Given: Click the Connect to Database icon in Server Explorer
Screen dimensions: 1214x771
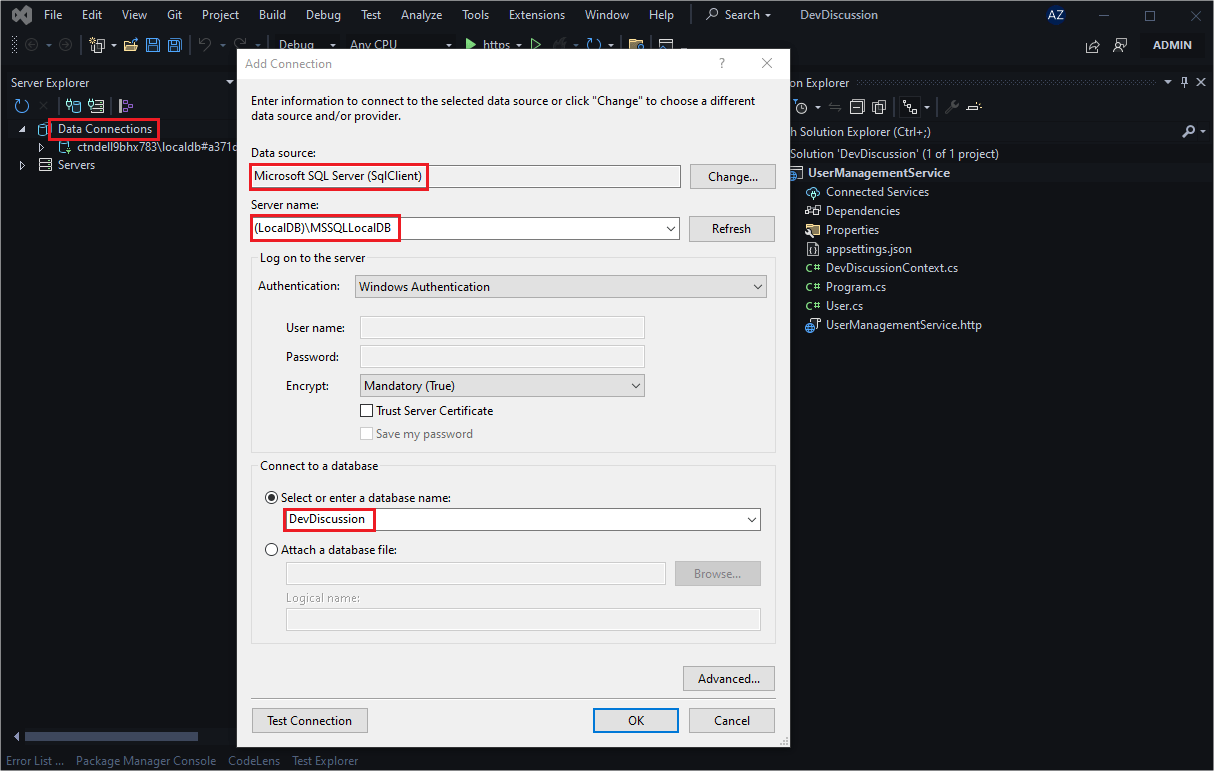Looking at the screenshot, I should point(73,106).
